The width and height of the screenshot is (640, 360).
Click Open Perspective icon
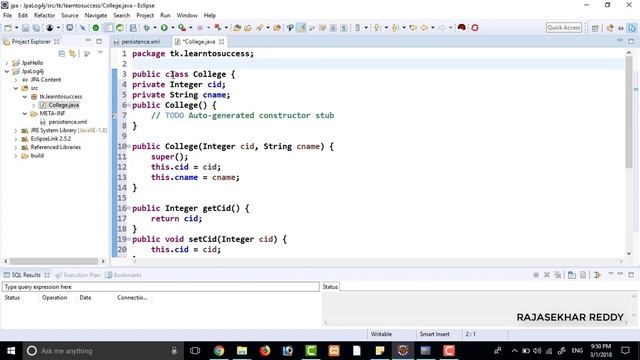pos(595,28)
